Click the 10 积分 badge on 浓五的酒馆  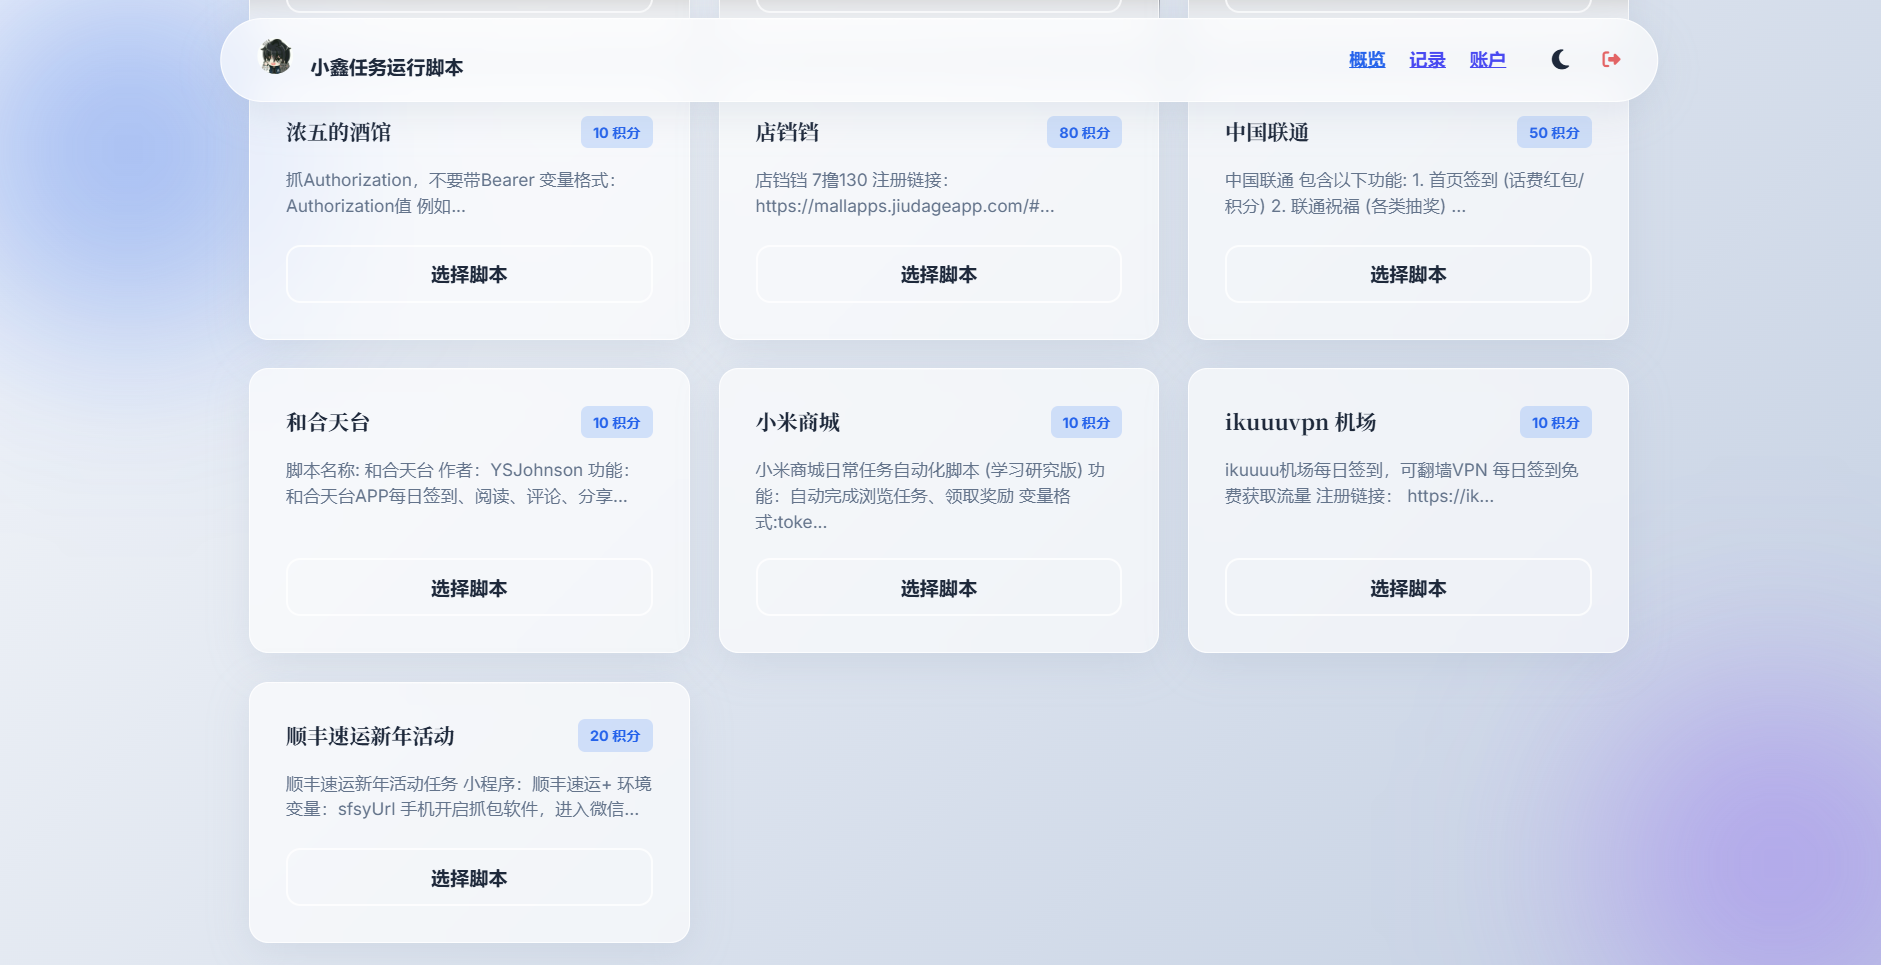(x=617, y=131)
